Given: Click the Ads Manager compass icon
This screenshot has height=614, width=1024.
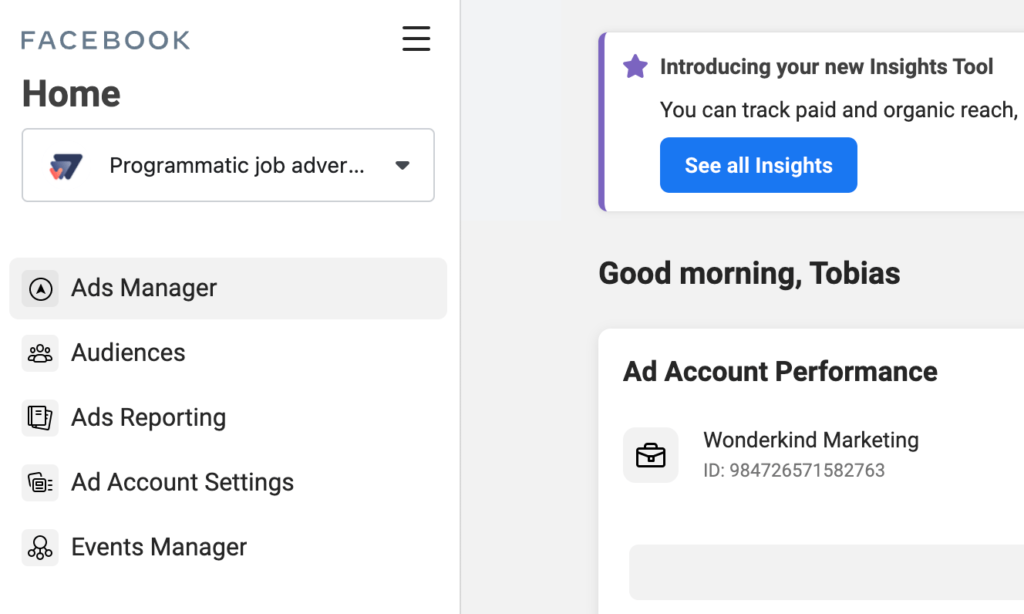Looking at the screenshot, I should pos(40,289).
